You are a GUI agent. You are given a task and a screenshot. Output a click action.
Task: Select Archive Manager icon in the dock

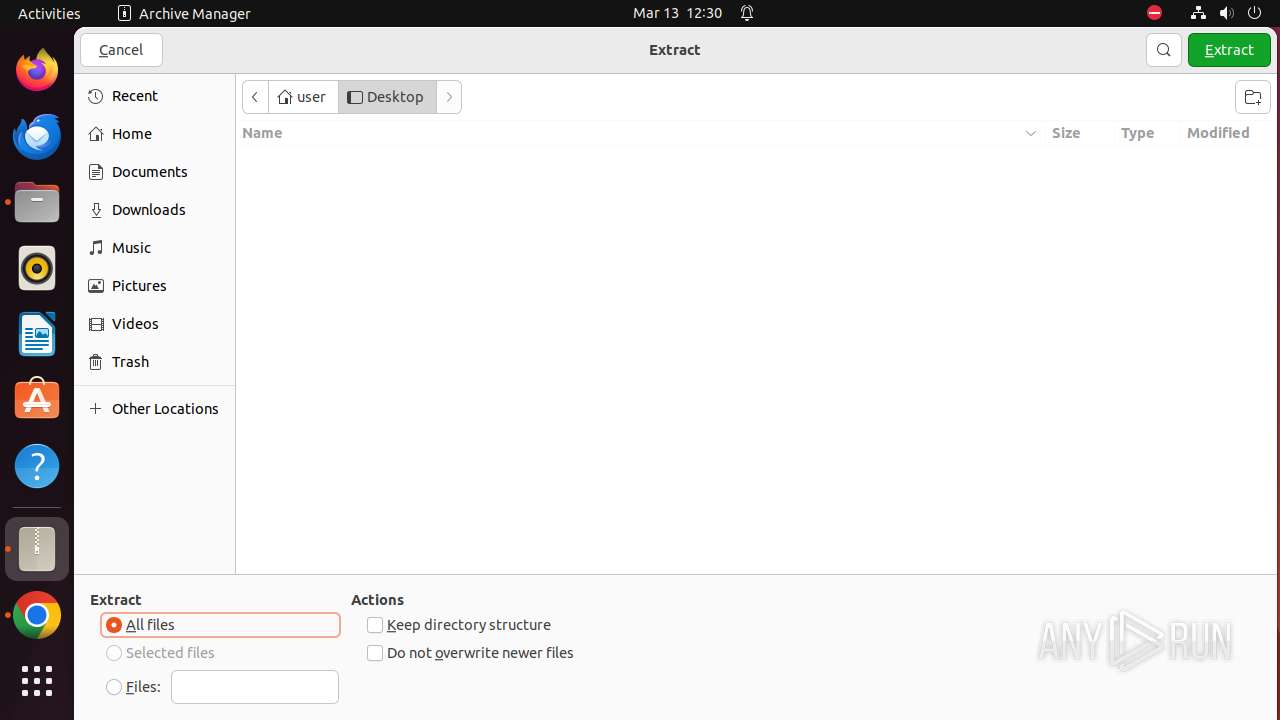point(37,549)
